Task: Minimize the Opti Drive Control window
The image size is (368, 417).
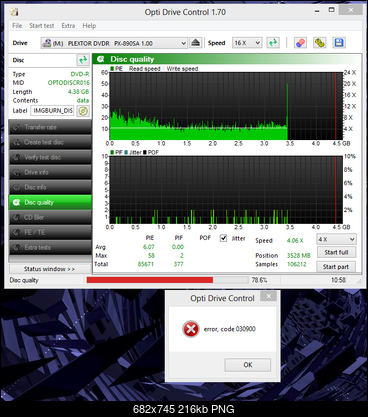Action: tap(317, 11)
